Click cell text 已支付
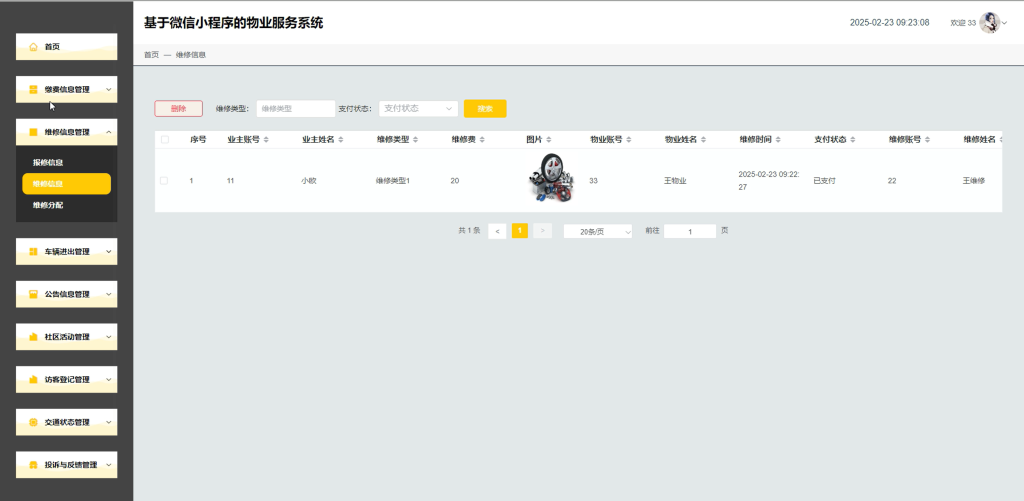Screen dimensions: 1024x501 pyautogui.click(x=824, y=181)
